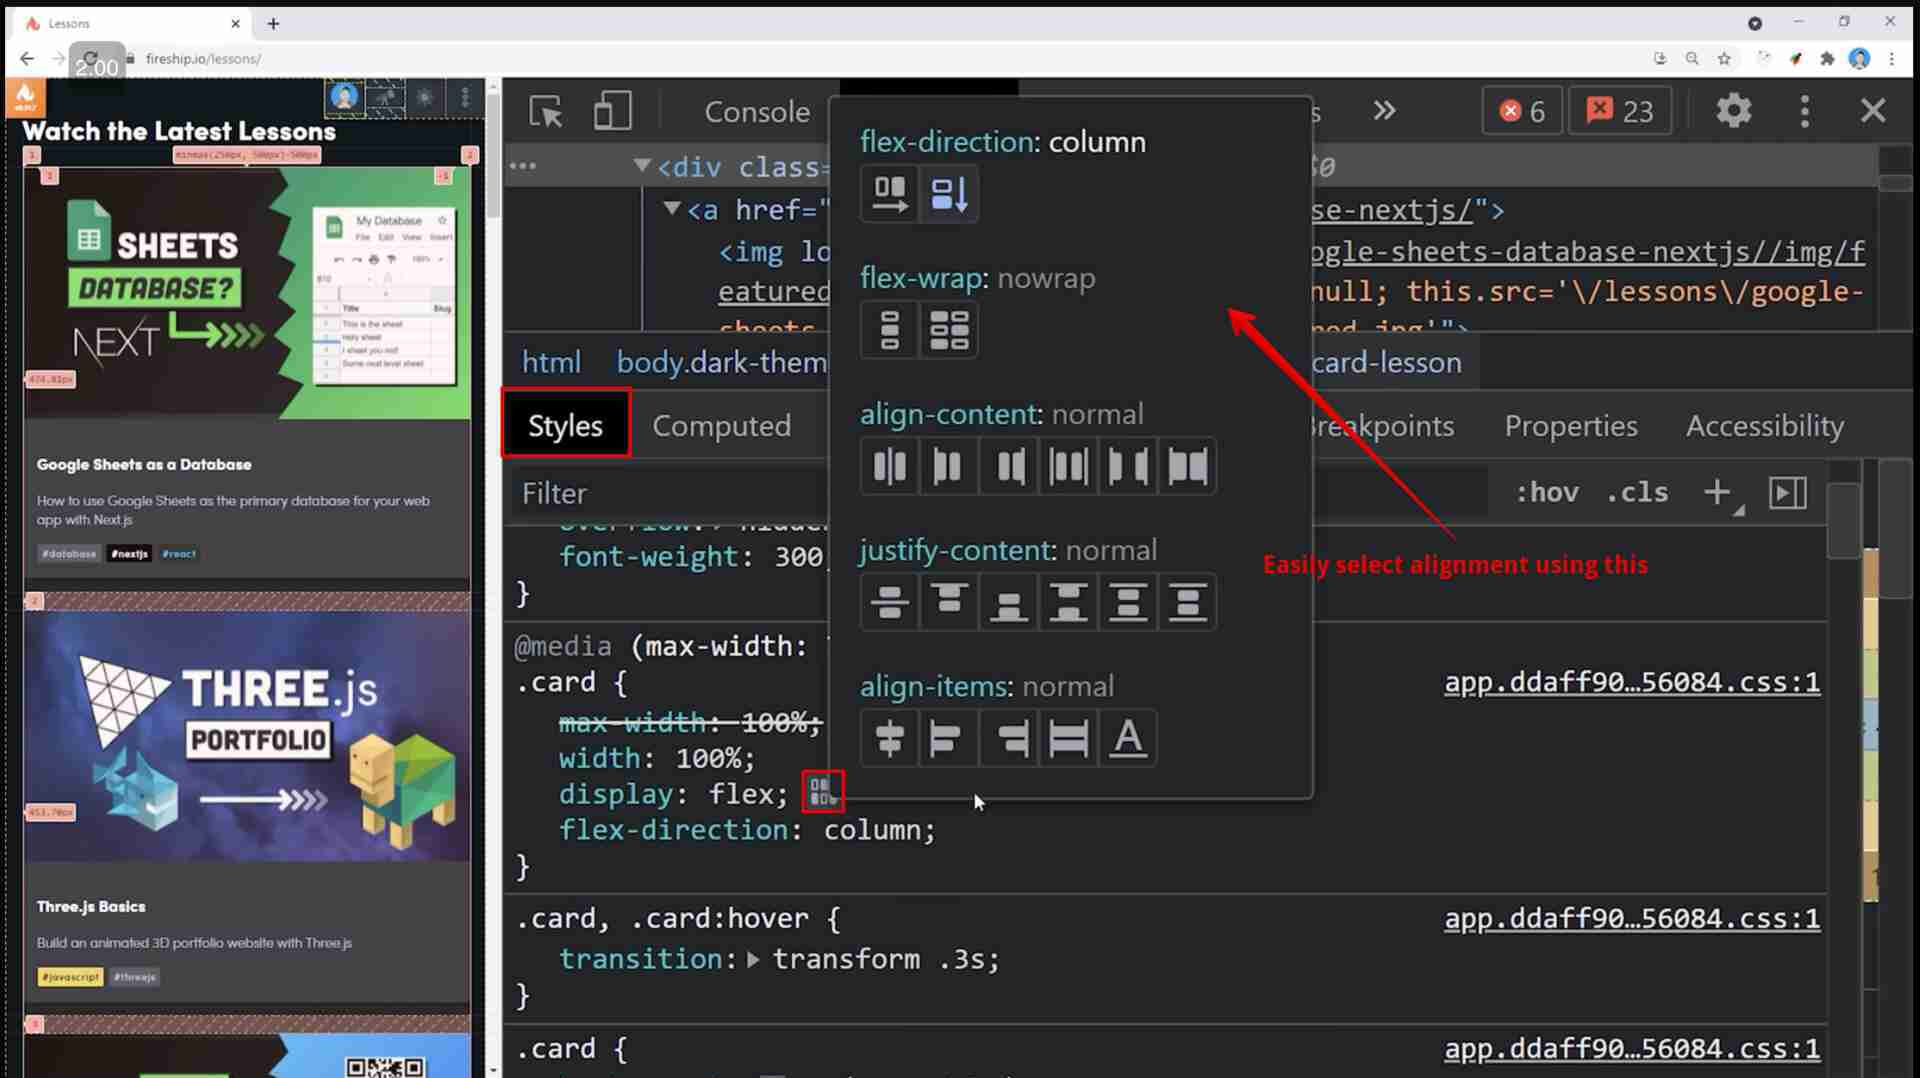The width and height of the screenshot is (1920, 1078).
Task: Open the flexbox editor icon next to display: flex
Action: point(823,792)
